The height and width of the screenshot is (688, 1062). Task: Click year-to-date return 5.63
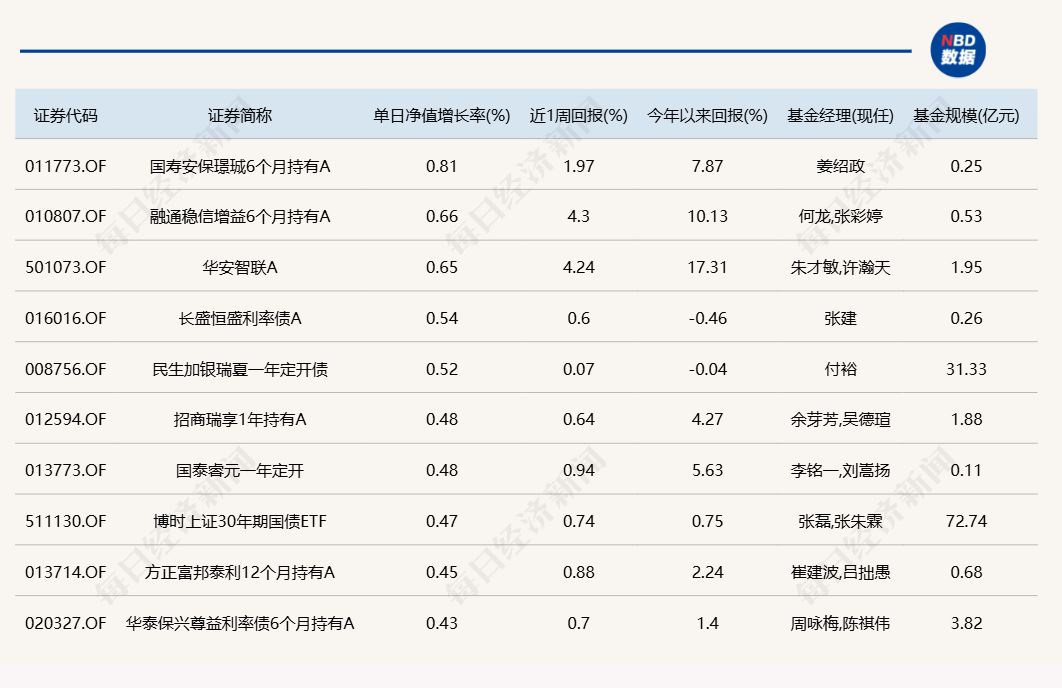(x=708, y=471)
